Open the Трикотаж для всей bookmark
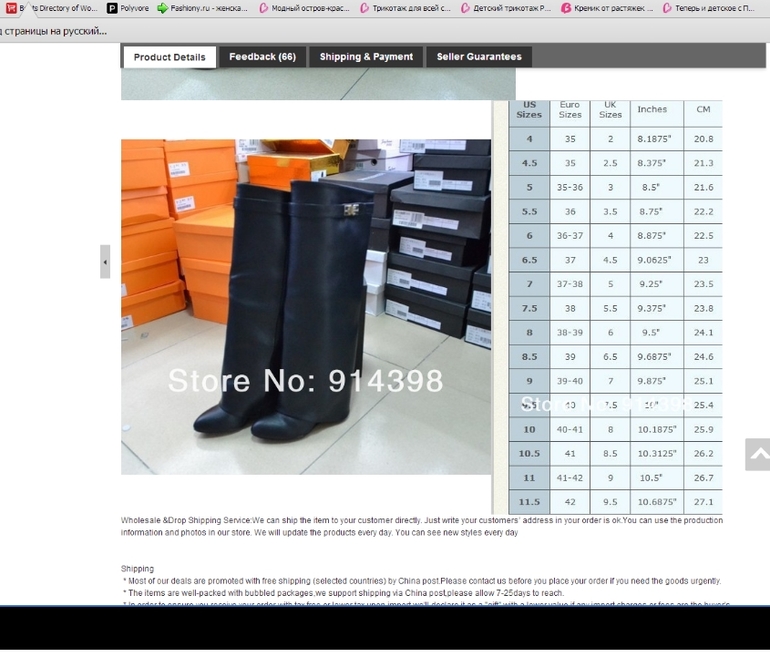This screenshot has height=657, width=770. point(406,8)
